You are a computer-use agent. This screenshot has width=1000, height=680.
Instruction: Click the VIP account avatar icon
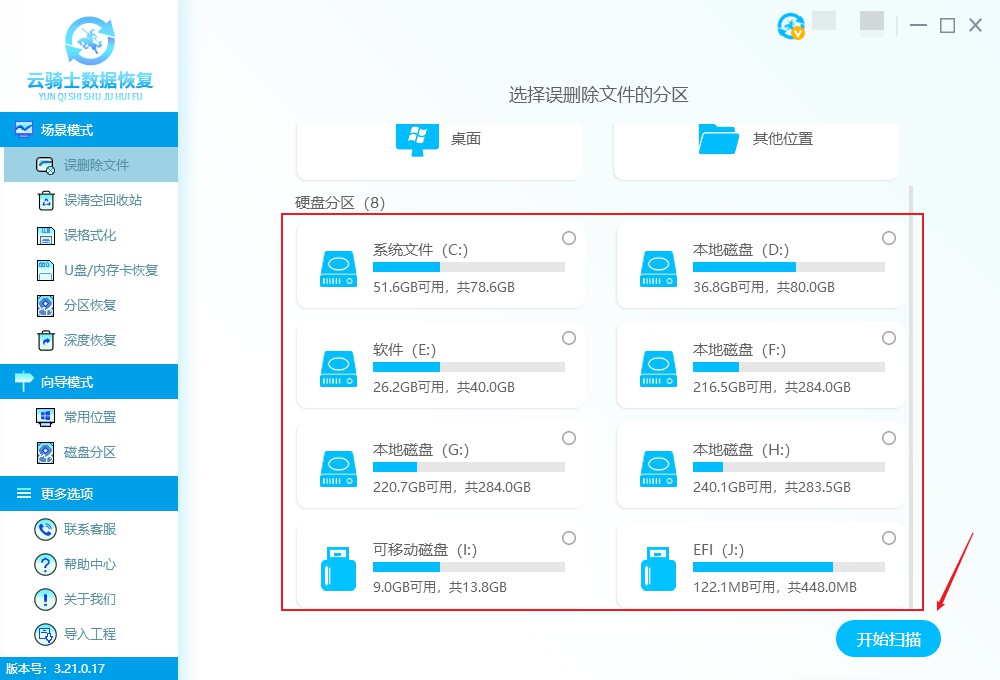791,26
